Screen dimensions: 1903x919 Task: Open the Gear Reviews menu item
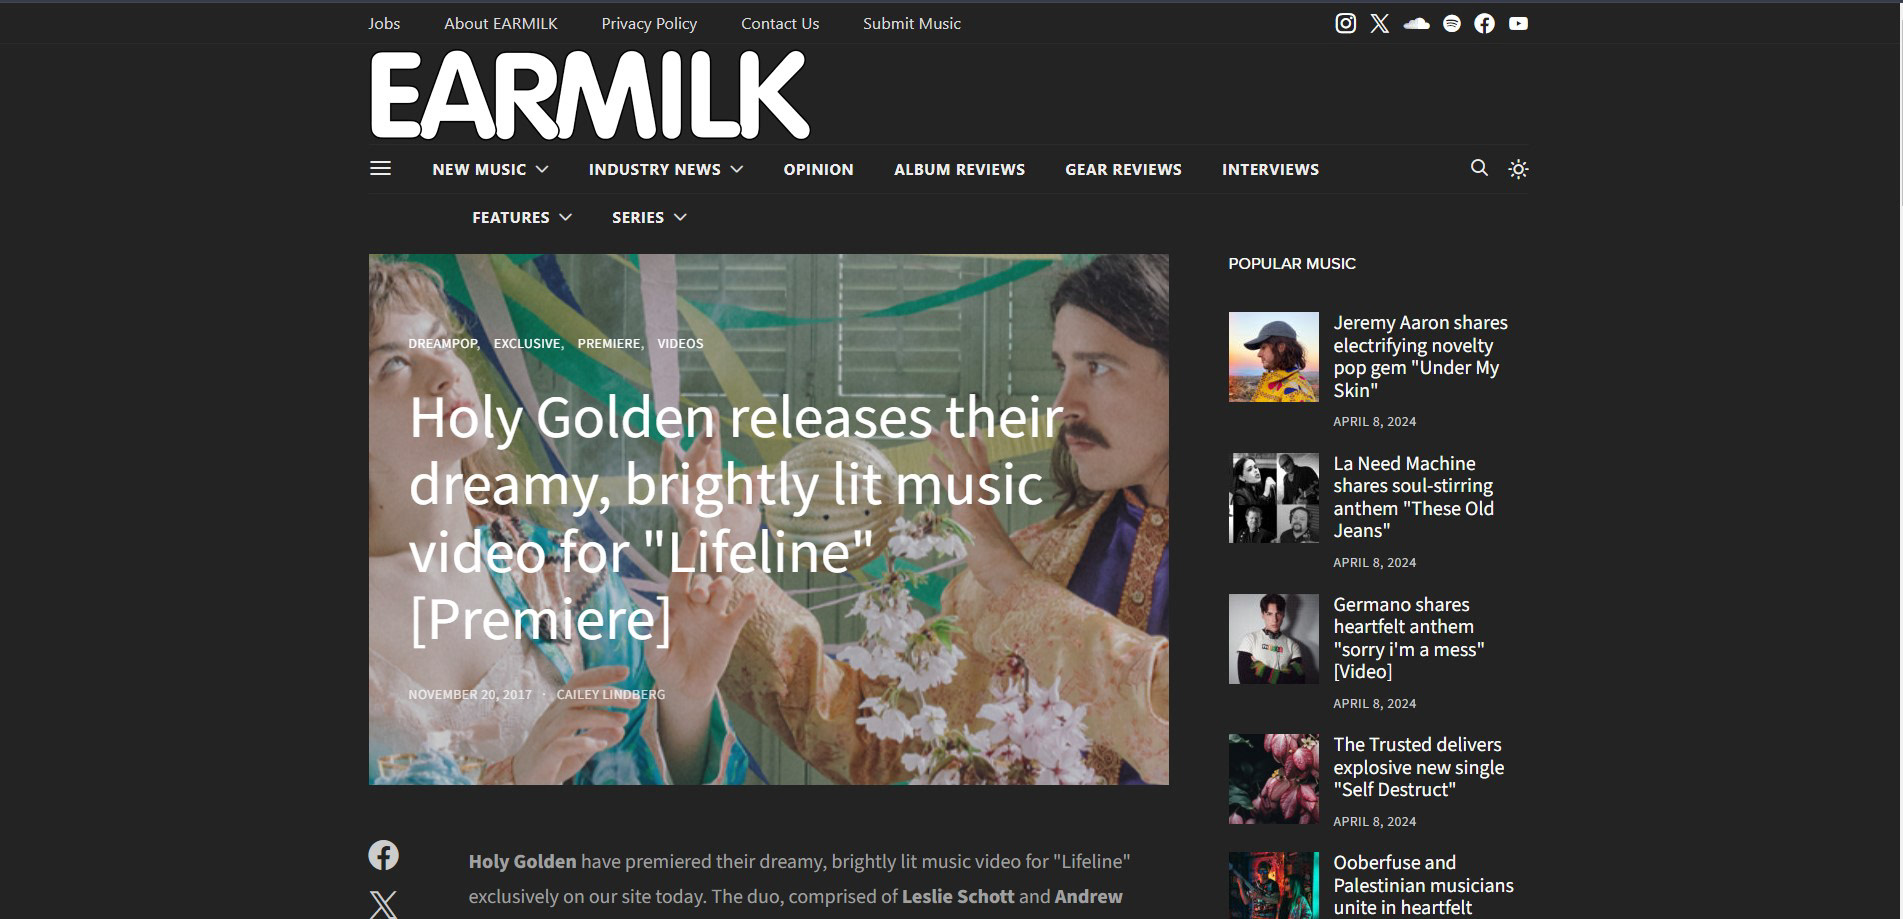pos(1123,169)
